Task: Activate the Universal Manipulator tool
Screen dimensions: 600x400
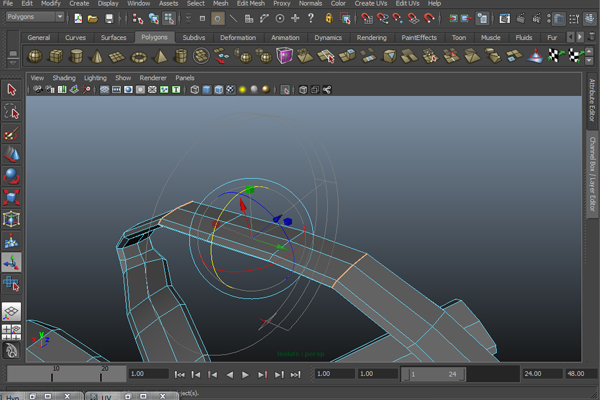Action: point(11,219)
